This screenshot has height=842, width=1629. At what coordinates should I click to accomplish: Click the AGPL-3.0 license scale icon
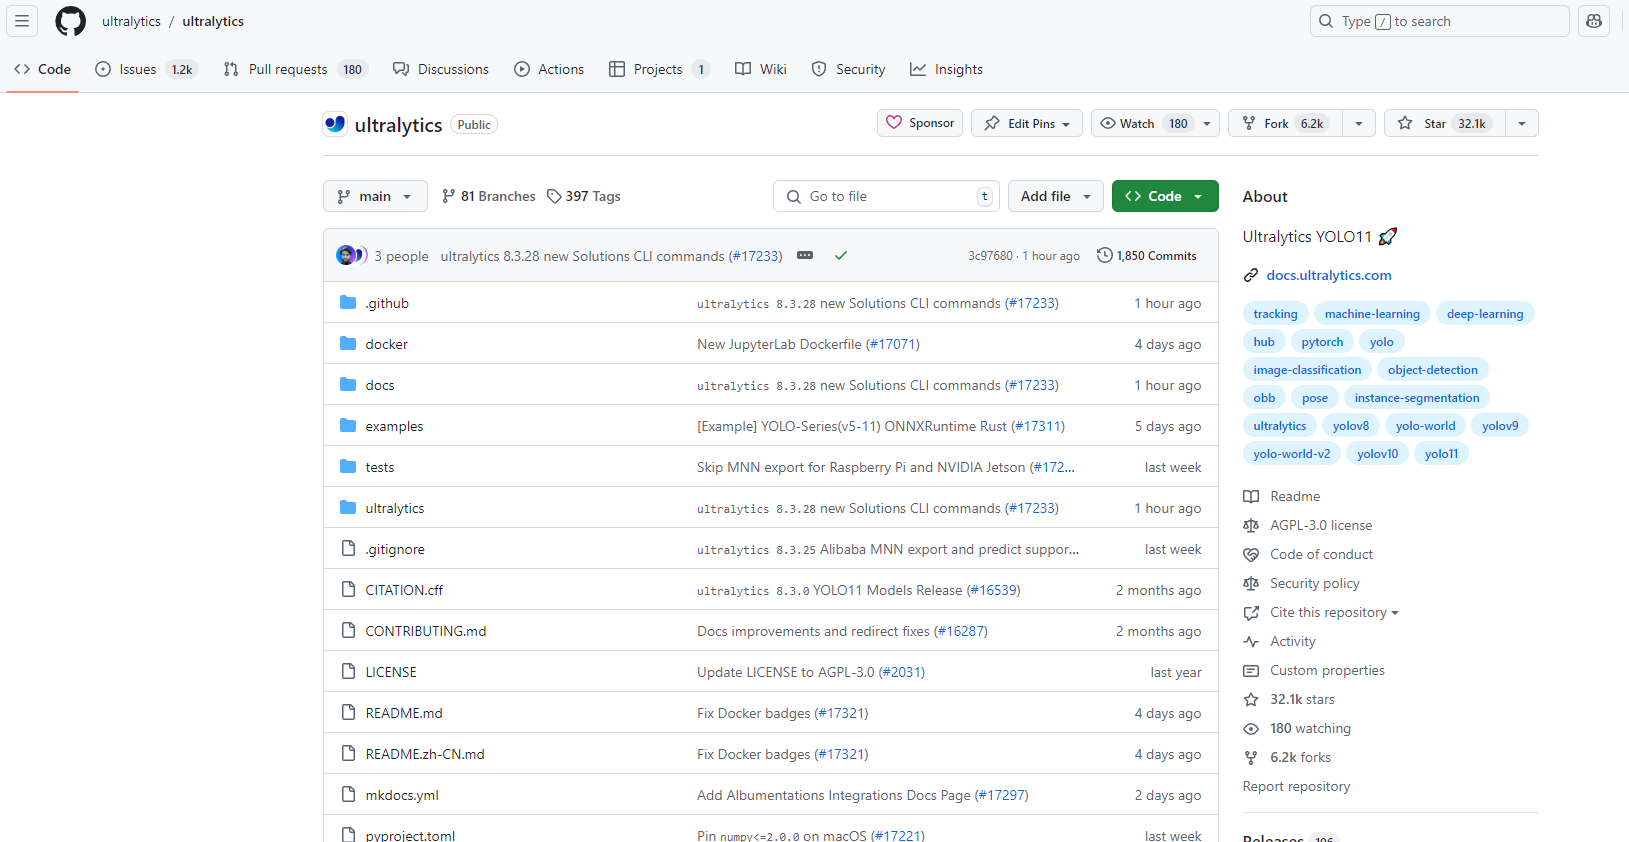tap(1251, 525)
